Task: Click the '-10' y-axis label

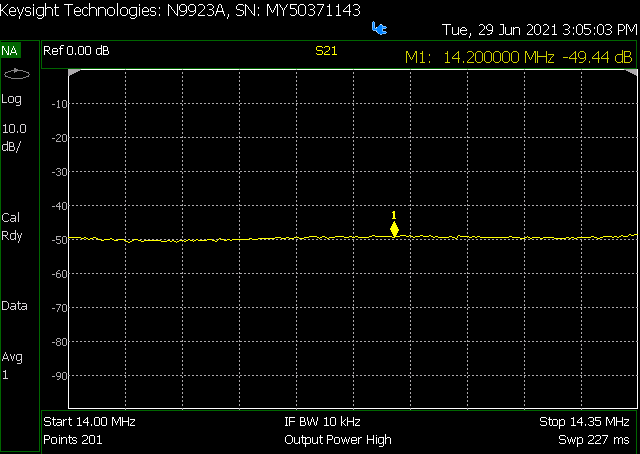Action: pos(59,104)
